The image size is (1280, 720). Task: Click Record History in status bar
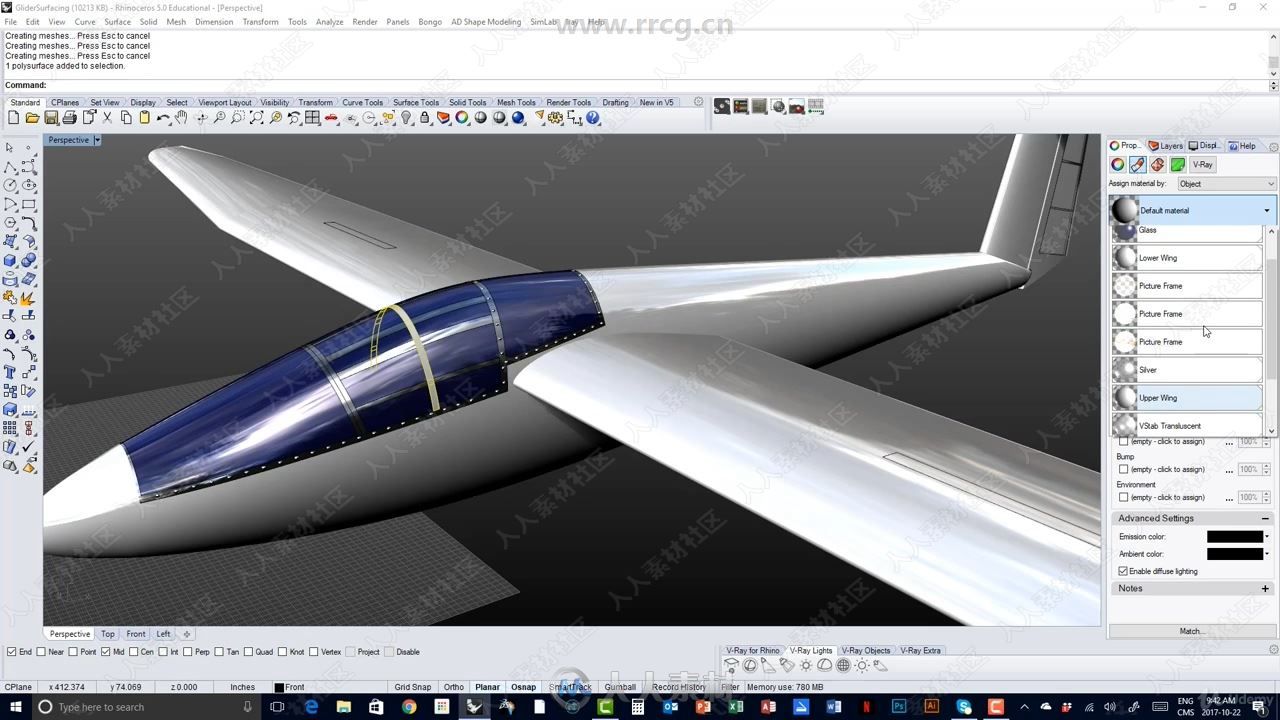tap(679, 687)
